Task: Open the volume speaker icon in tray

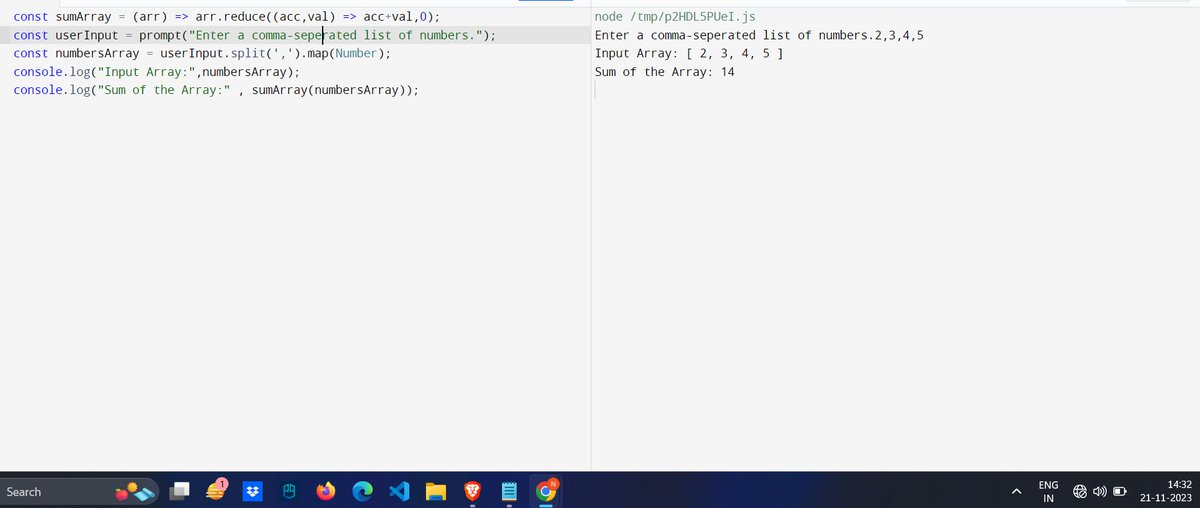Action: 1100,491
